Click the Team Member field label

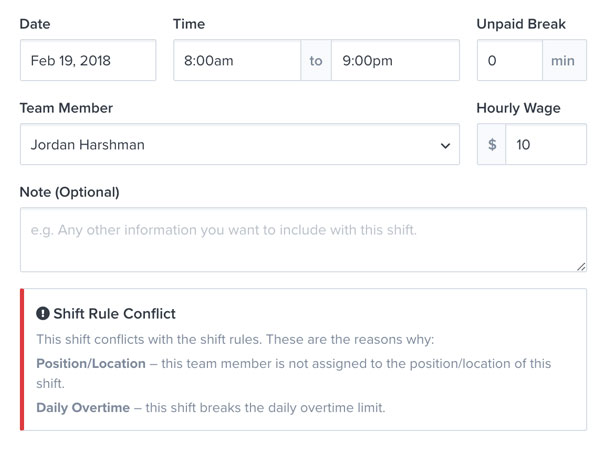click(x=66, y=108)
